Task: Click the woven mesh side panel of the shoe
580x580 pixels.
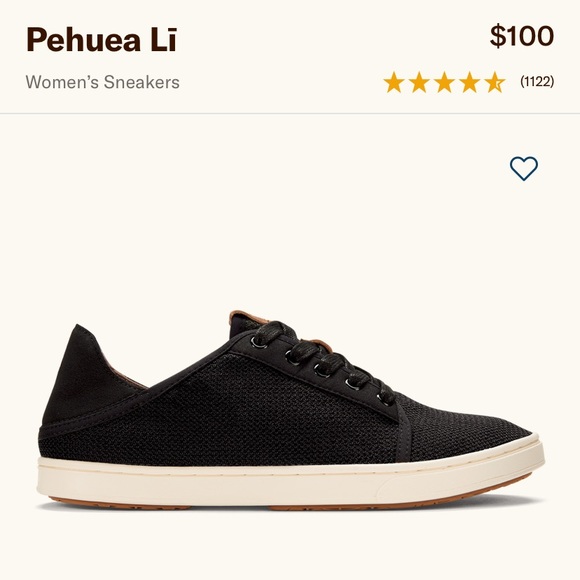Action: [x=259, y=411]
